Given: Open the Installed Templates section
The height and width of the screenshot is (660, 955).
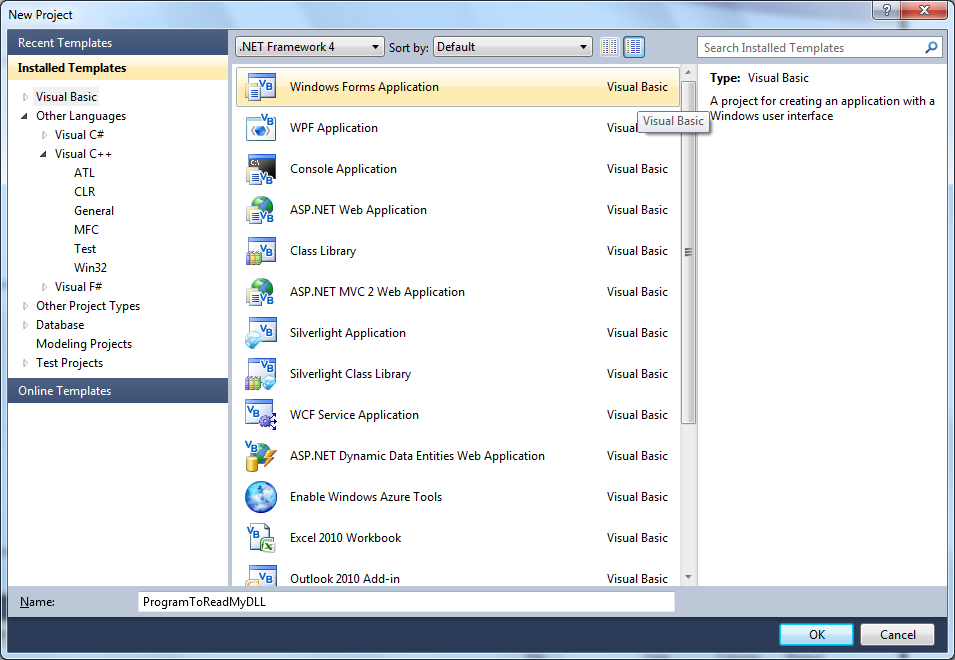Looking at the screenshot, I should (118, 68).
